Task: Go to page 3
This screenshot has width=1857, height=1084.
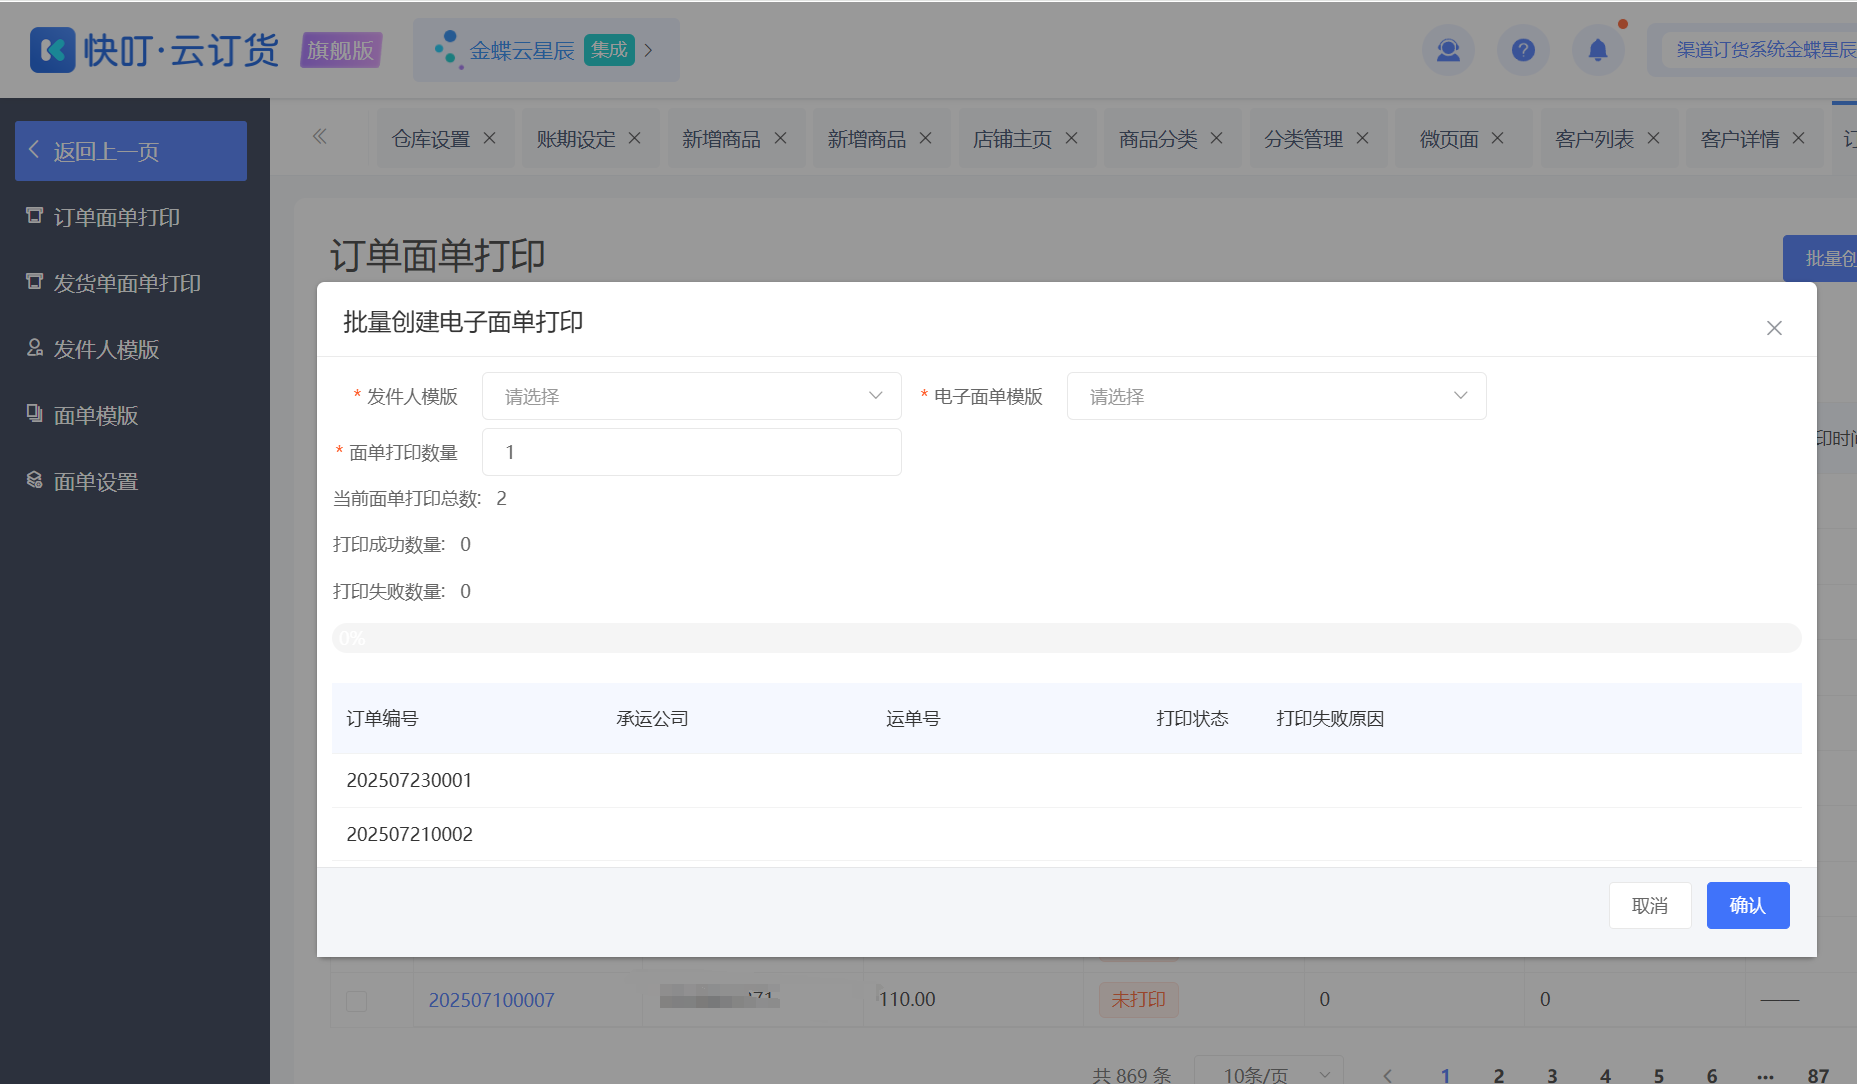Action: [x=1552, y=1075]
